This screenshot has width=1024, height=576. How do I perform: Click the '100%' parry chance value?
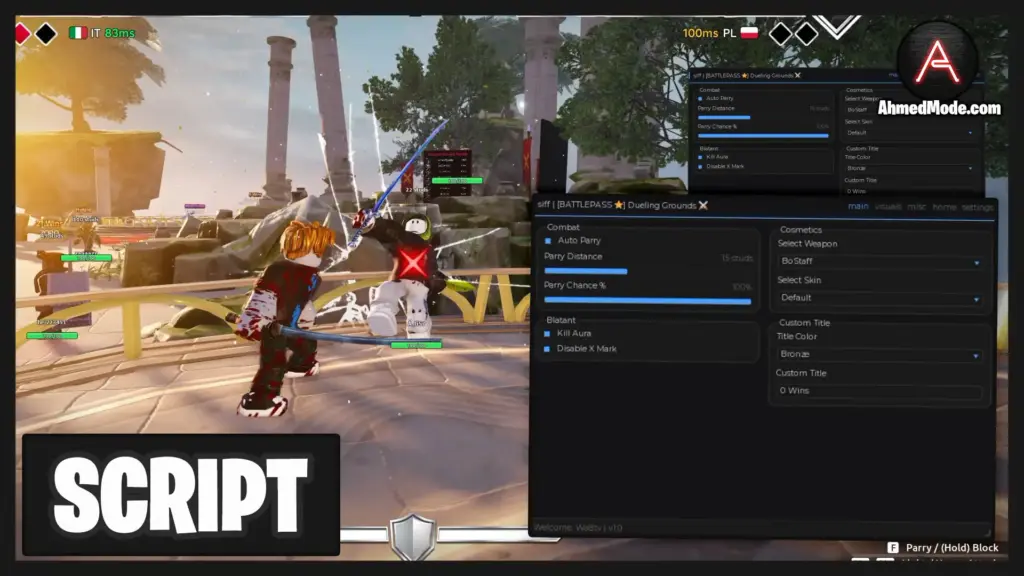pos(742,287)
